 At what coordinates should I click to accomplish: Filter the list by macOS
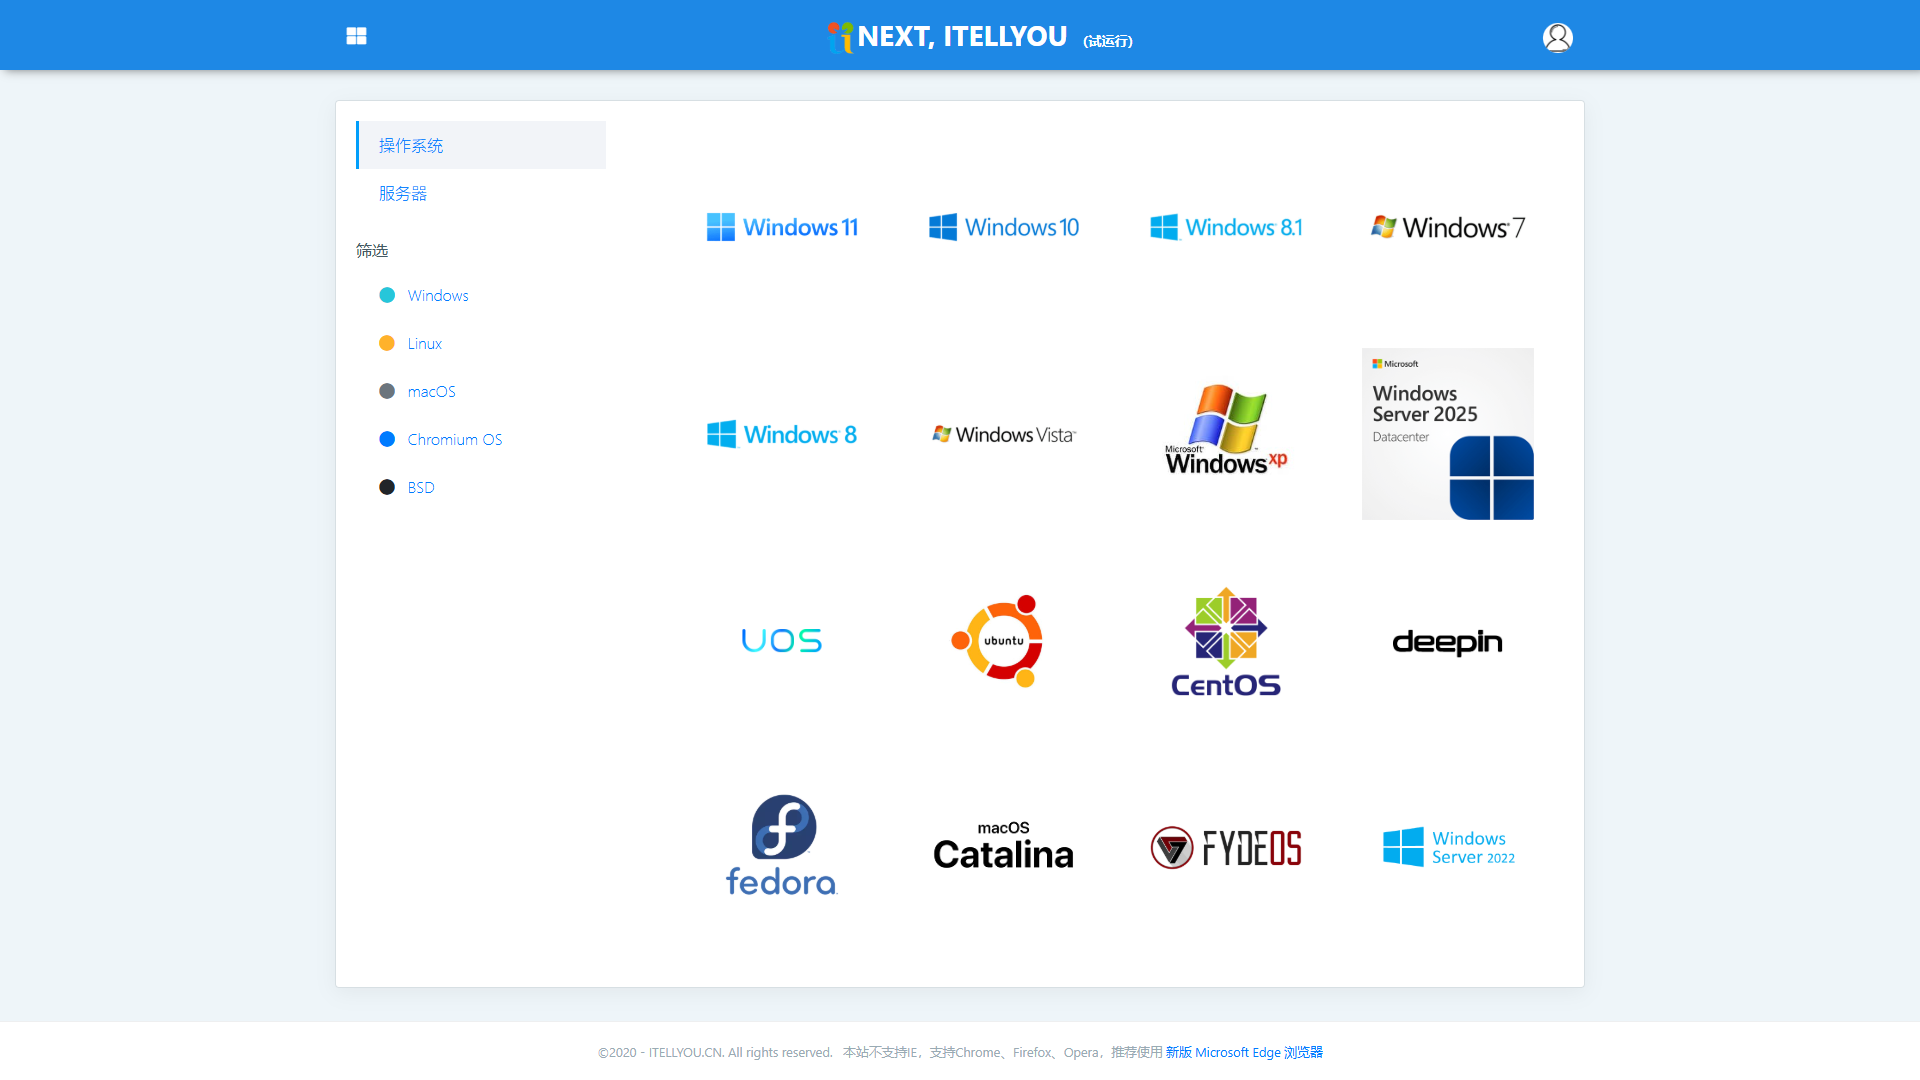432,391
